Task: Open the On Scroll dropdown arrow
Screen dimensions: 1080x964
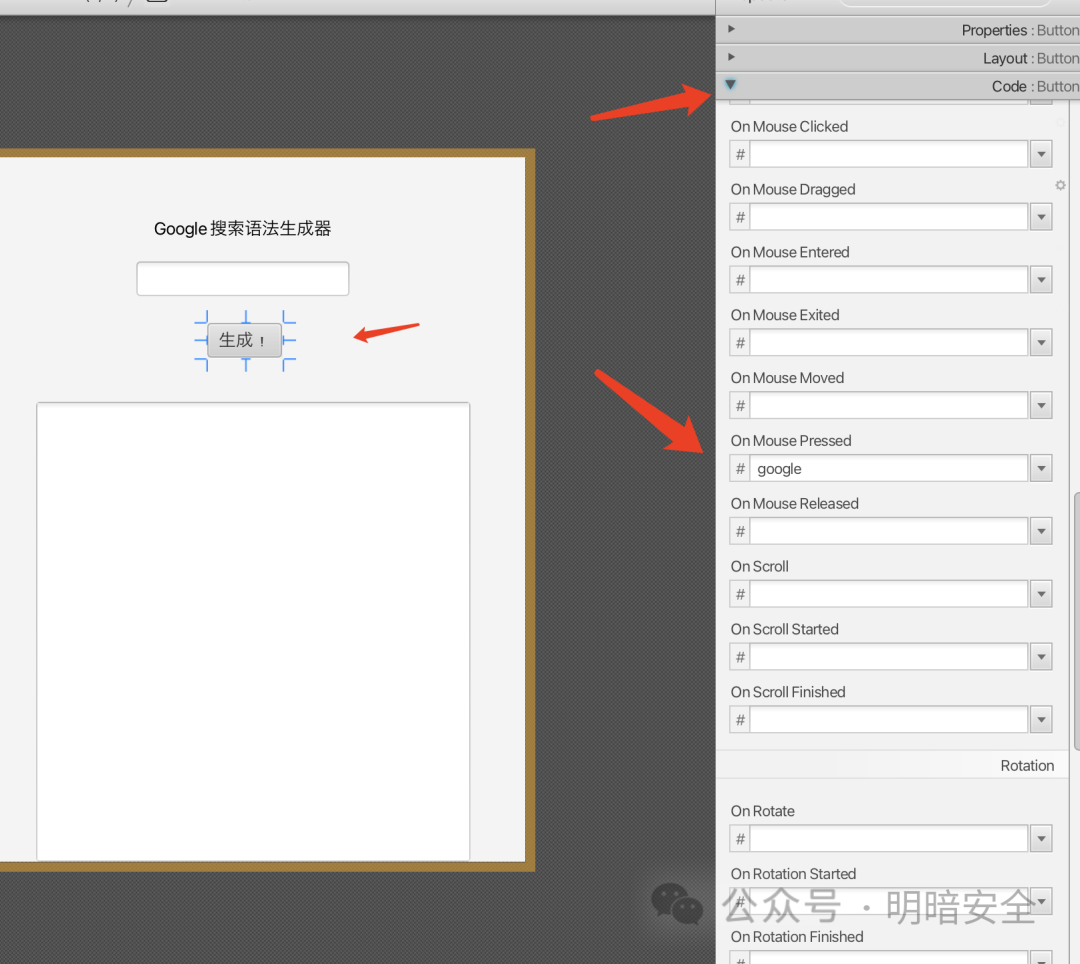Action: pyautogui.click(x=1041, y=594)
